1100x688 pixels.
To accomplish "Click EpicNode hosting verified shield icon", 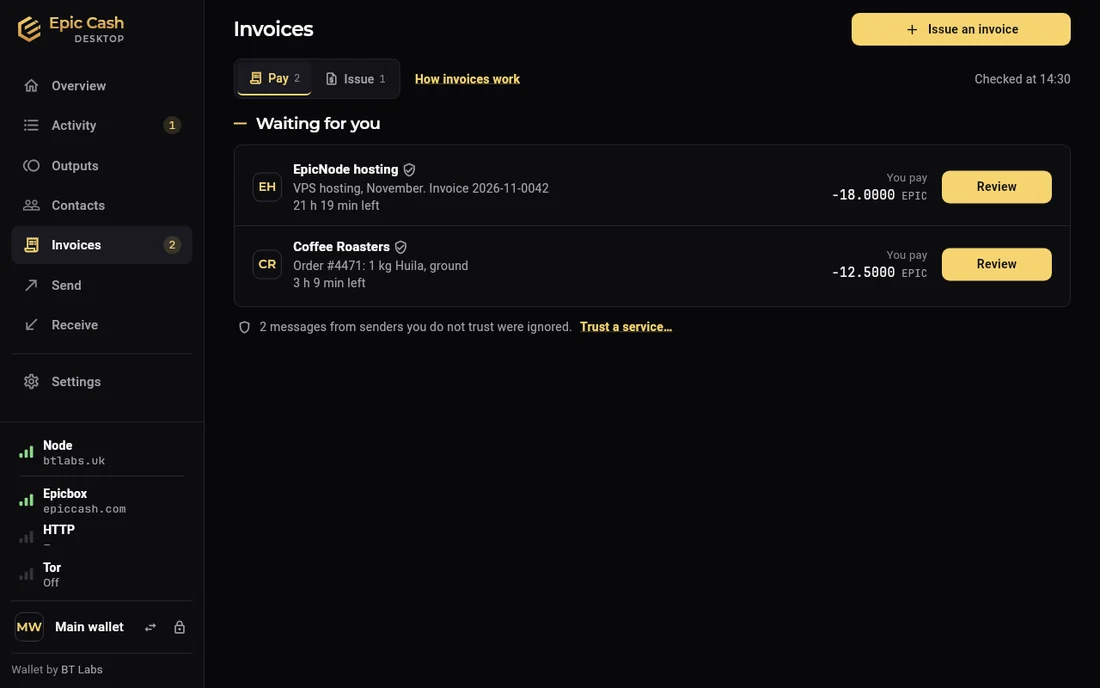I will tap(409, 170).
